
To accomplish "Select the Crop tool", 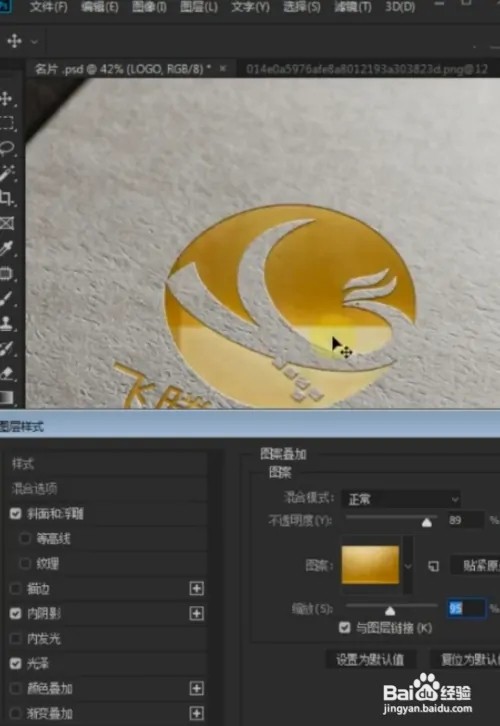I will 6,198.
